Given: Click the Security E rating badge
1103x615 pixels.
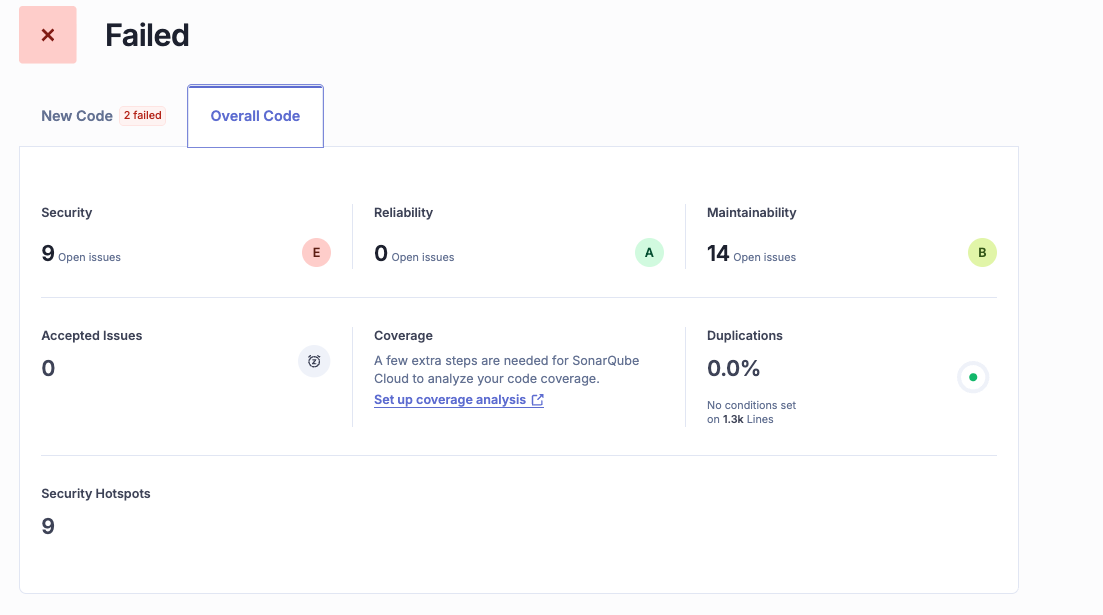Looking at the screenshot, I should (x=316, y=253).
